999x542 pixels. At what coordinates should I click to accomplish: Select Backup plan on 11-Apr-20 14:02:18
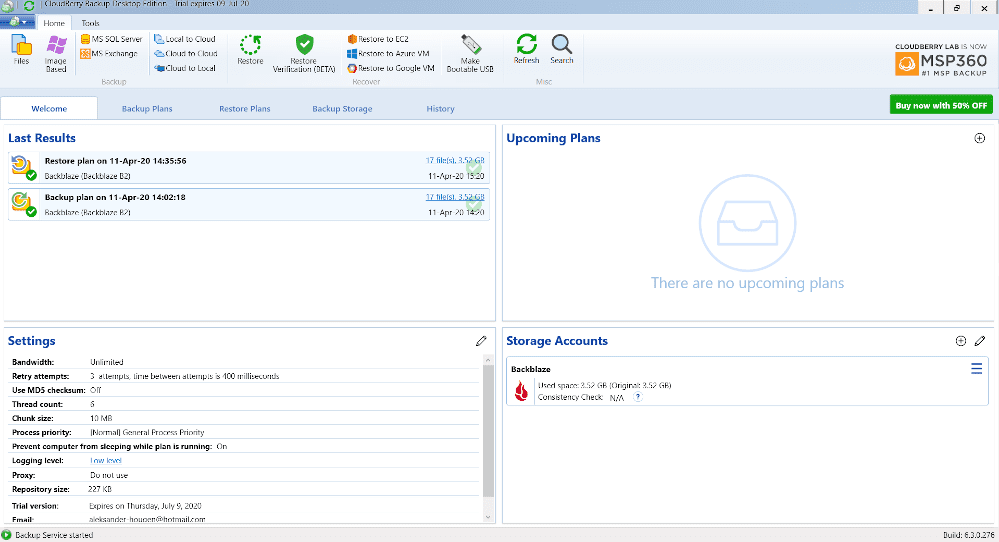(249, 204)
